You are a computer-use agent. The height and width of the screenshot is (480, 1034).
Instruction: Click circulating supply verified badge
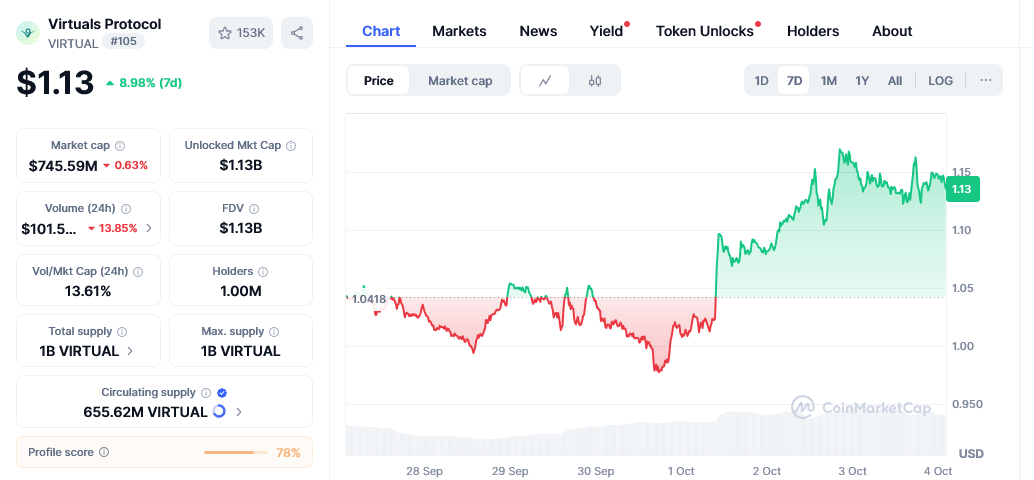(222, 393)
